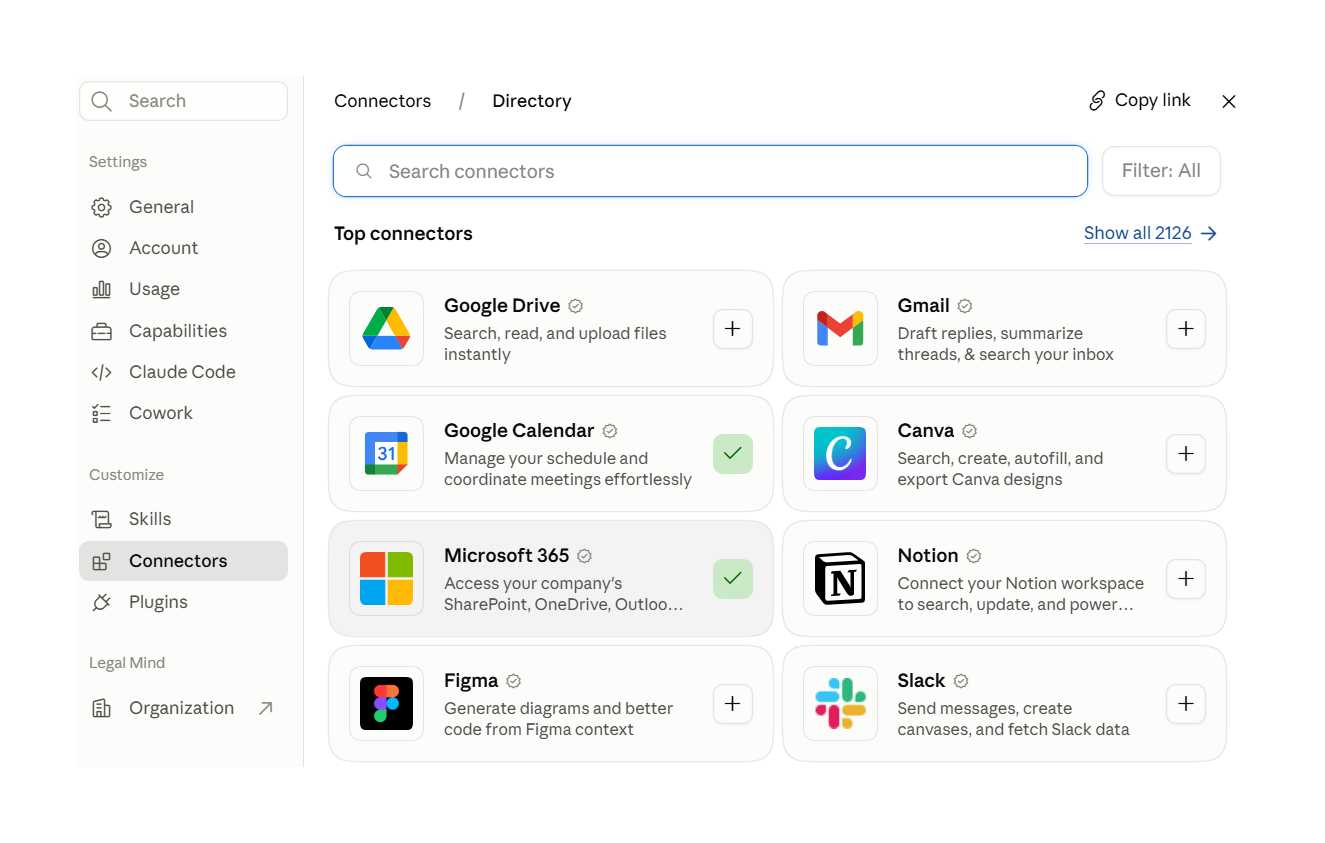Go to the Plugins section

coord(183,602)
